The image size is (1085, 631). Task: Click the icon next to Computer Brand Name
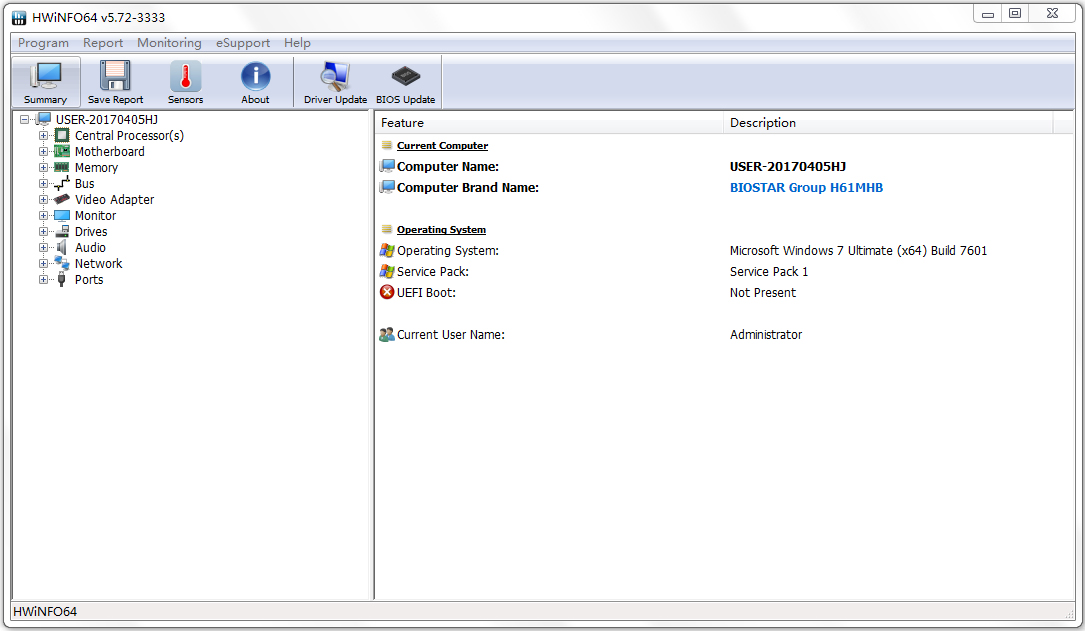click(387, 187)
